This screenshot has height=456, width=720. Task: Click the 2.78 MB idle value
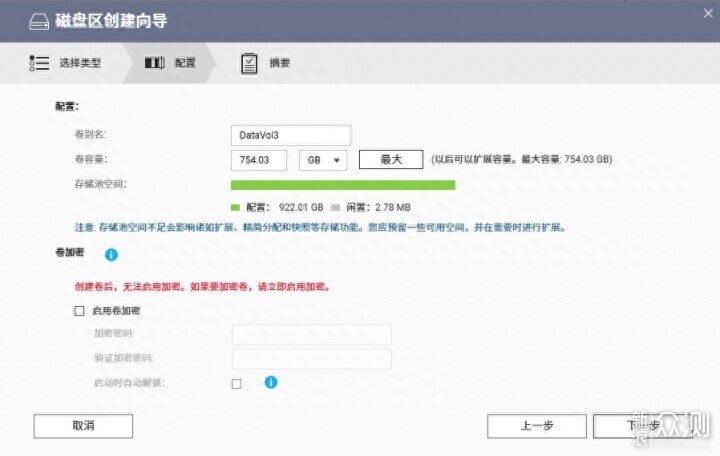[x=393, y=208]
